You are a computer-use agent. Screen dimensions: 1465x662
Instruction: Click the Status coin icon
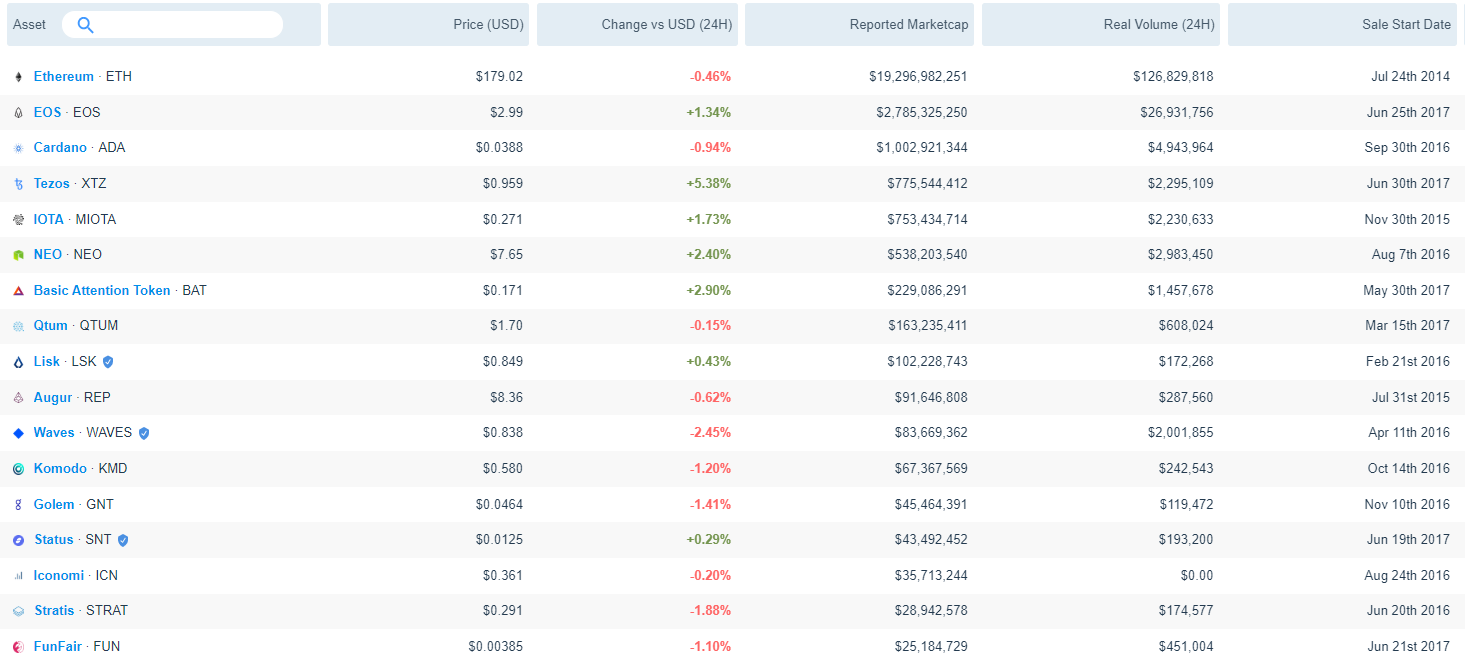(x=18, y=540)
